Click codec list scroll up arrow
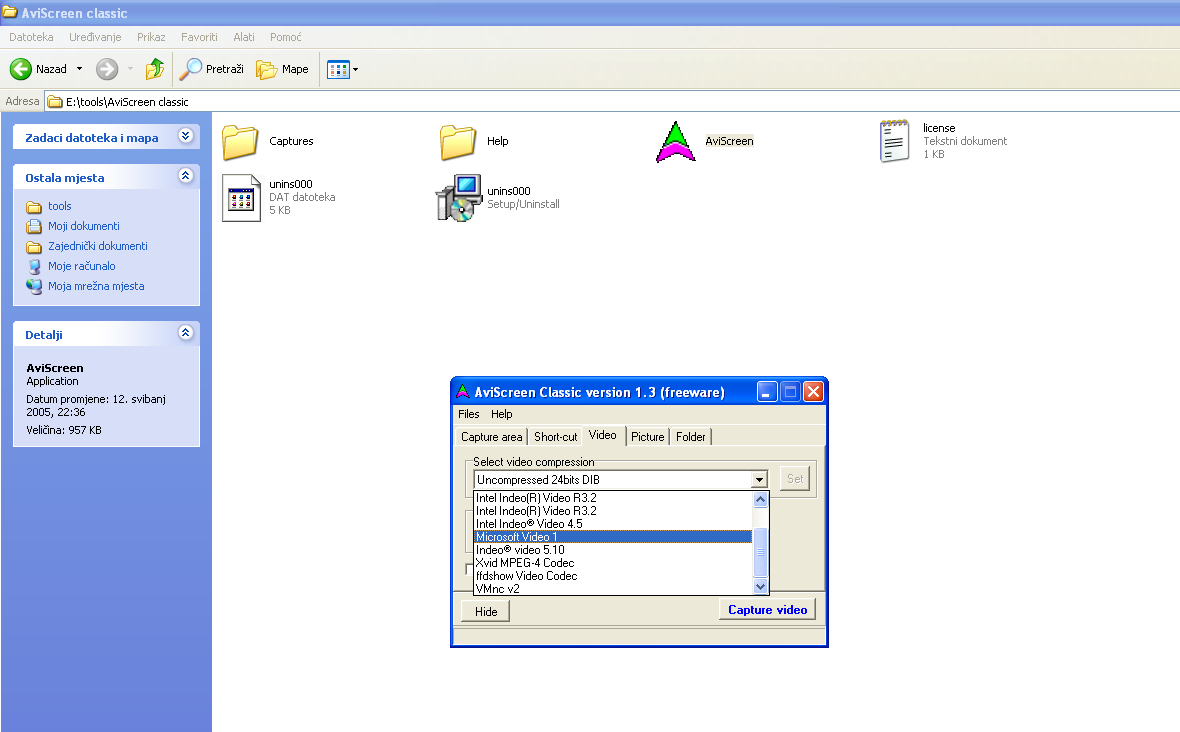The image size is (1180, 732). (x=760, y=500)
